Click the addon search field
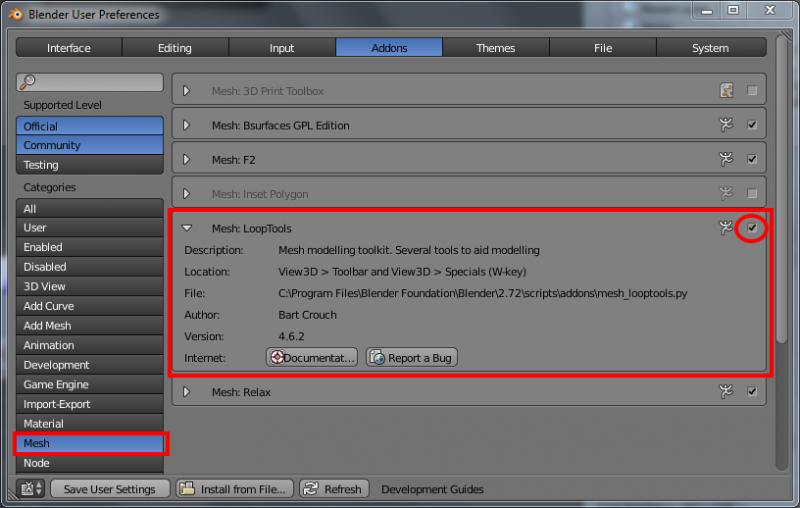The image size is (800, 508). click(x=90, y=82)
